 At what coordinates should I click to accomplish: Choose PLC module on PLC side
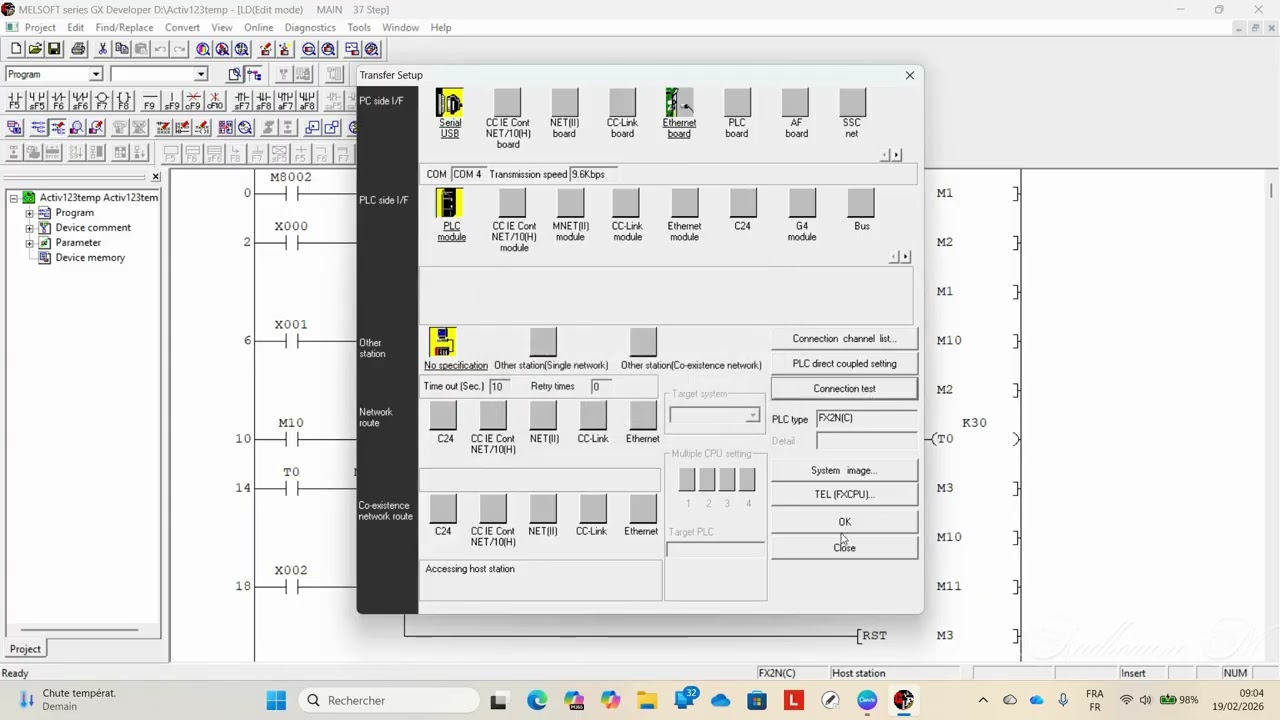[450, 203]
